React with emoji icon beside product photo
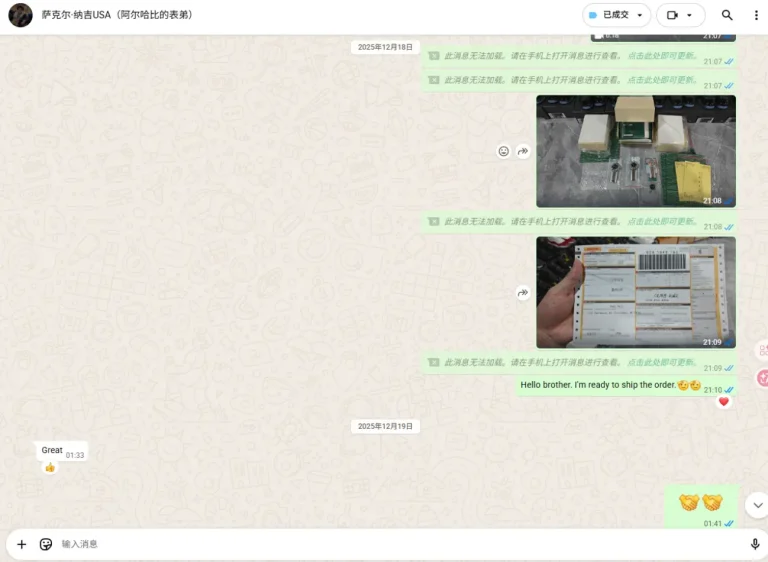 coord(504,151)
